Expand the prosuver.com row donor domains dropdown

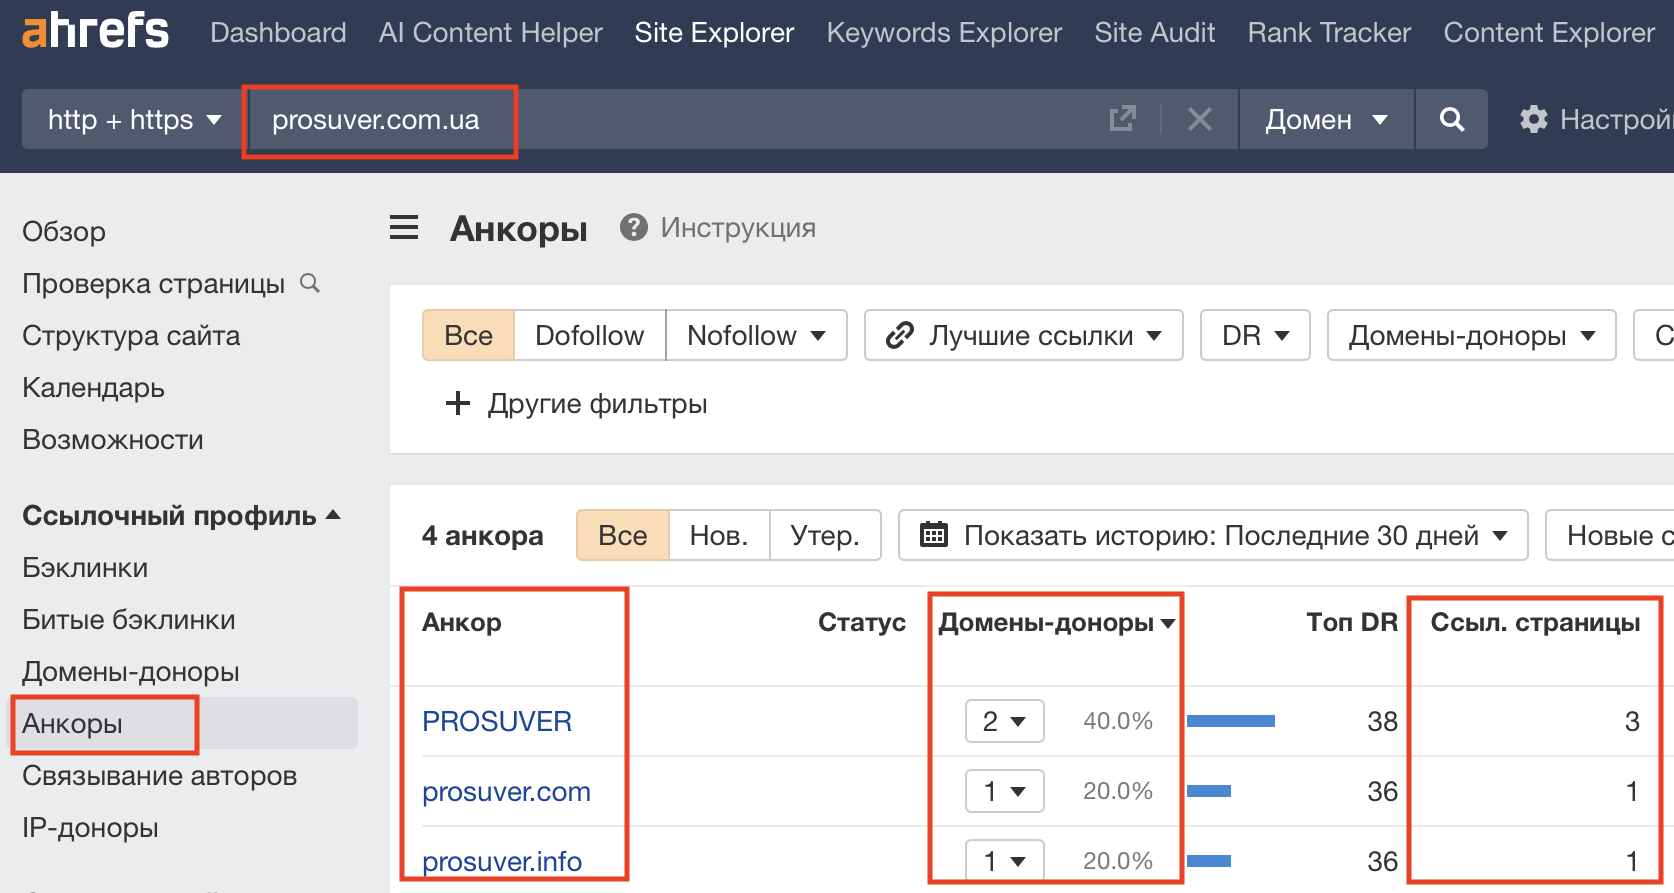tap(1005, 791)
